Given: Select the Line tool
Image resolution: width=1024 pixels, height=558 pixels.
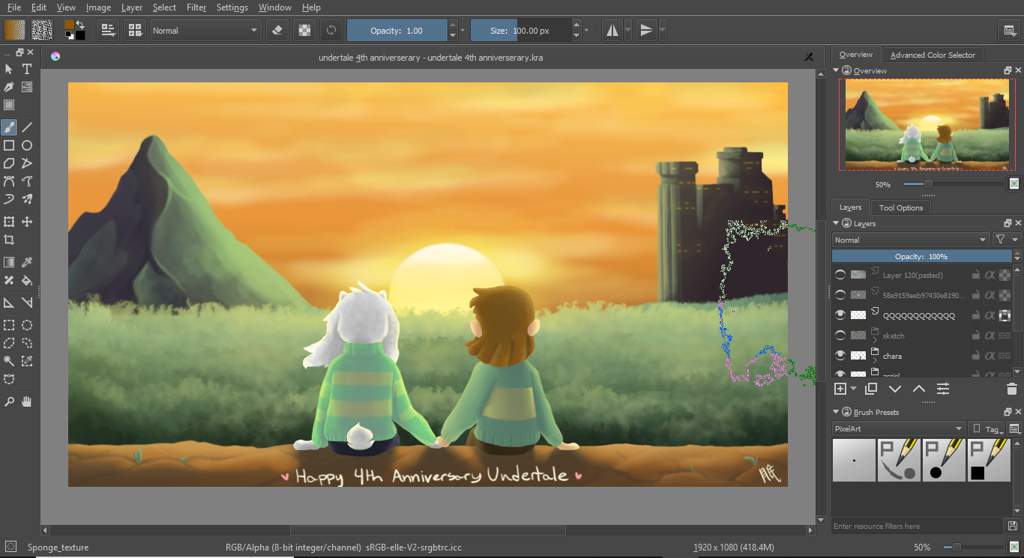Looking at the screenshot, I should pyautogui.click(x=27, y=127).
